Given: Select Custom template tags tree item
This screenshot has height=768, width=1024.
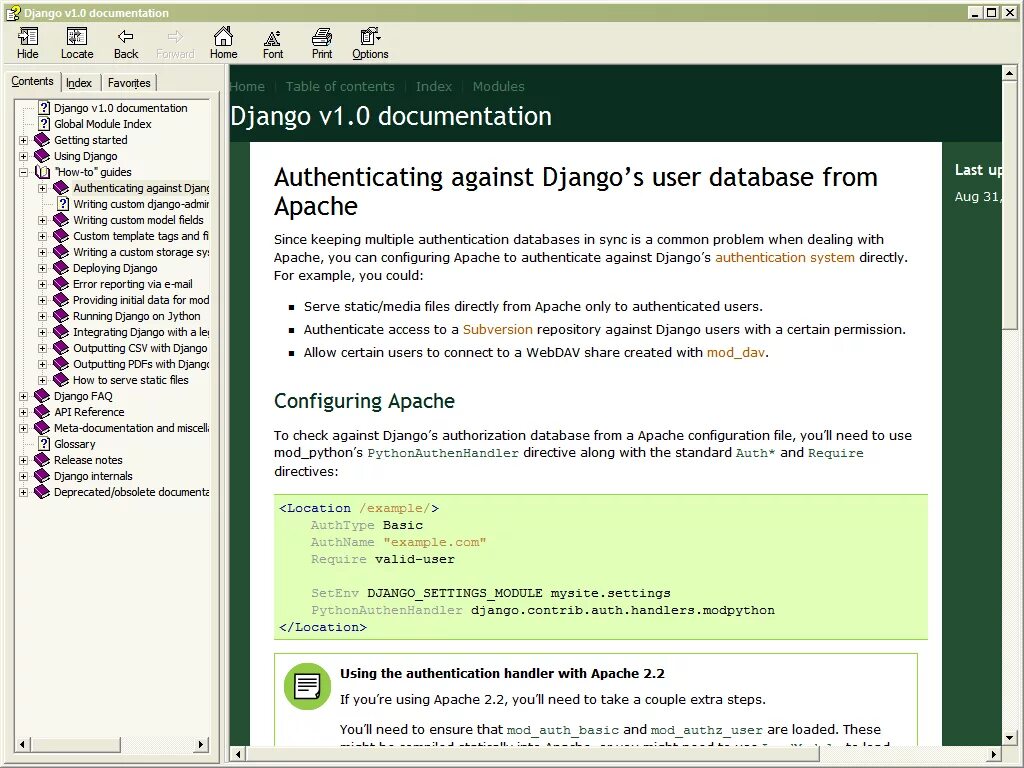Looking at the screenshot, I should coord(140,236).
